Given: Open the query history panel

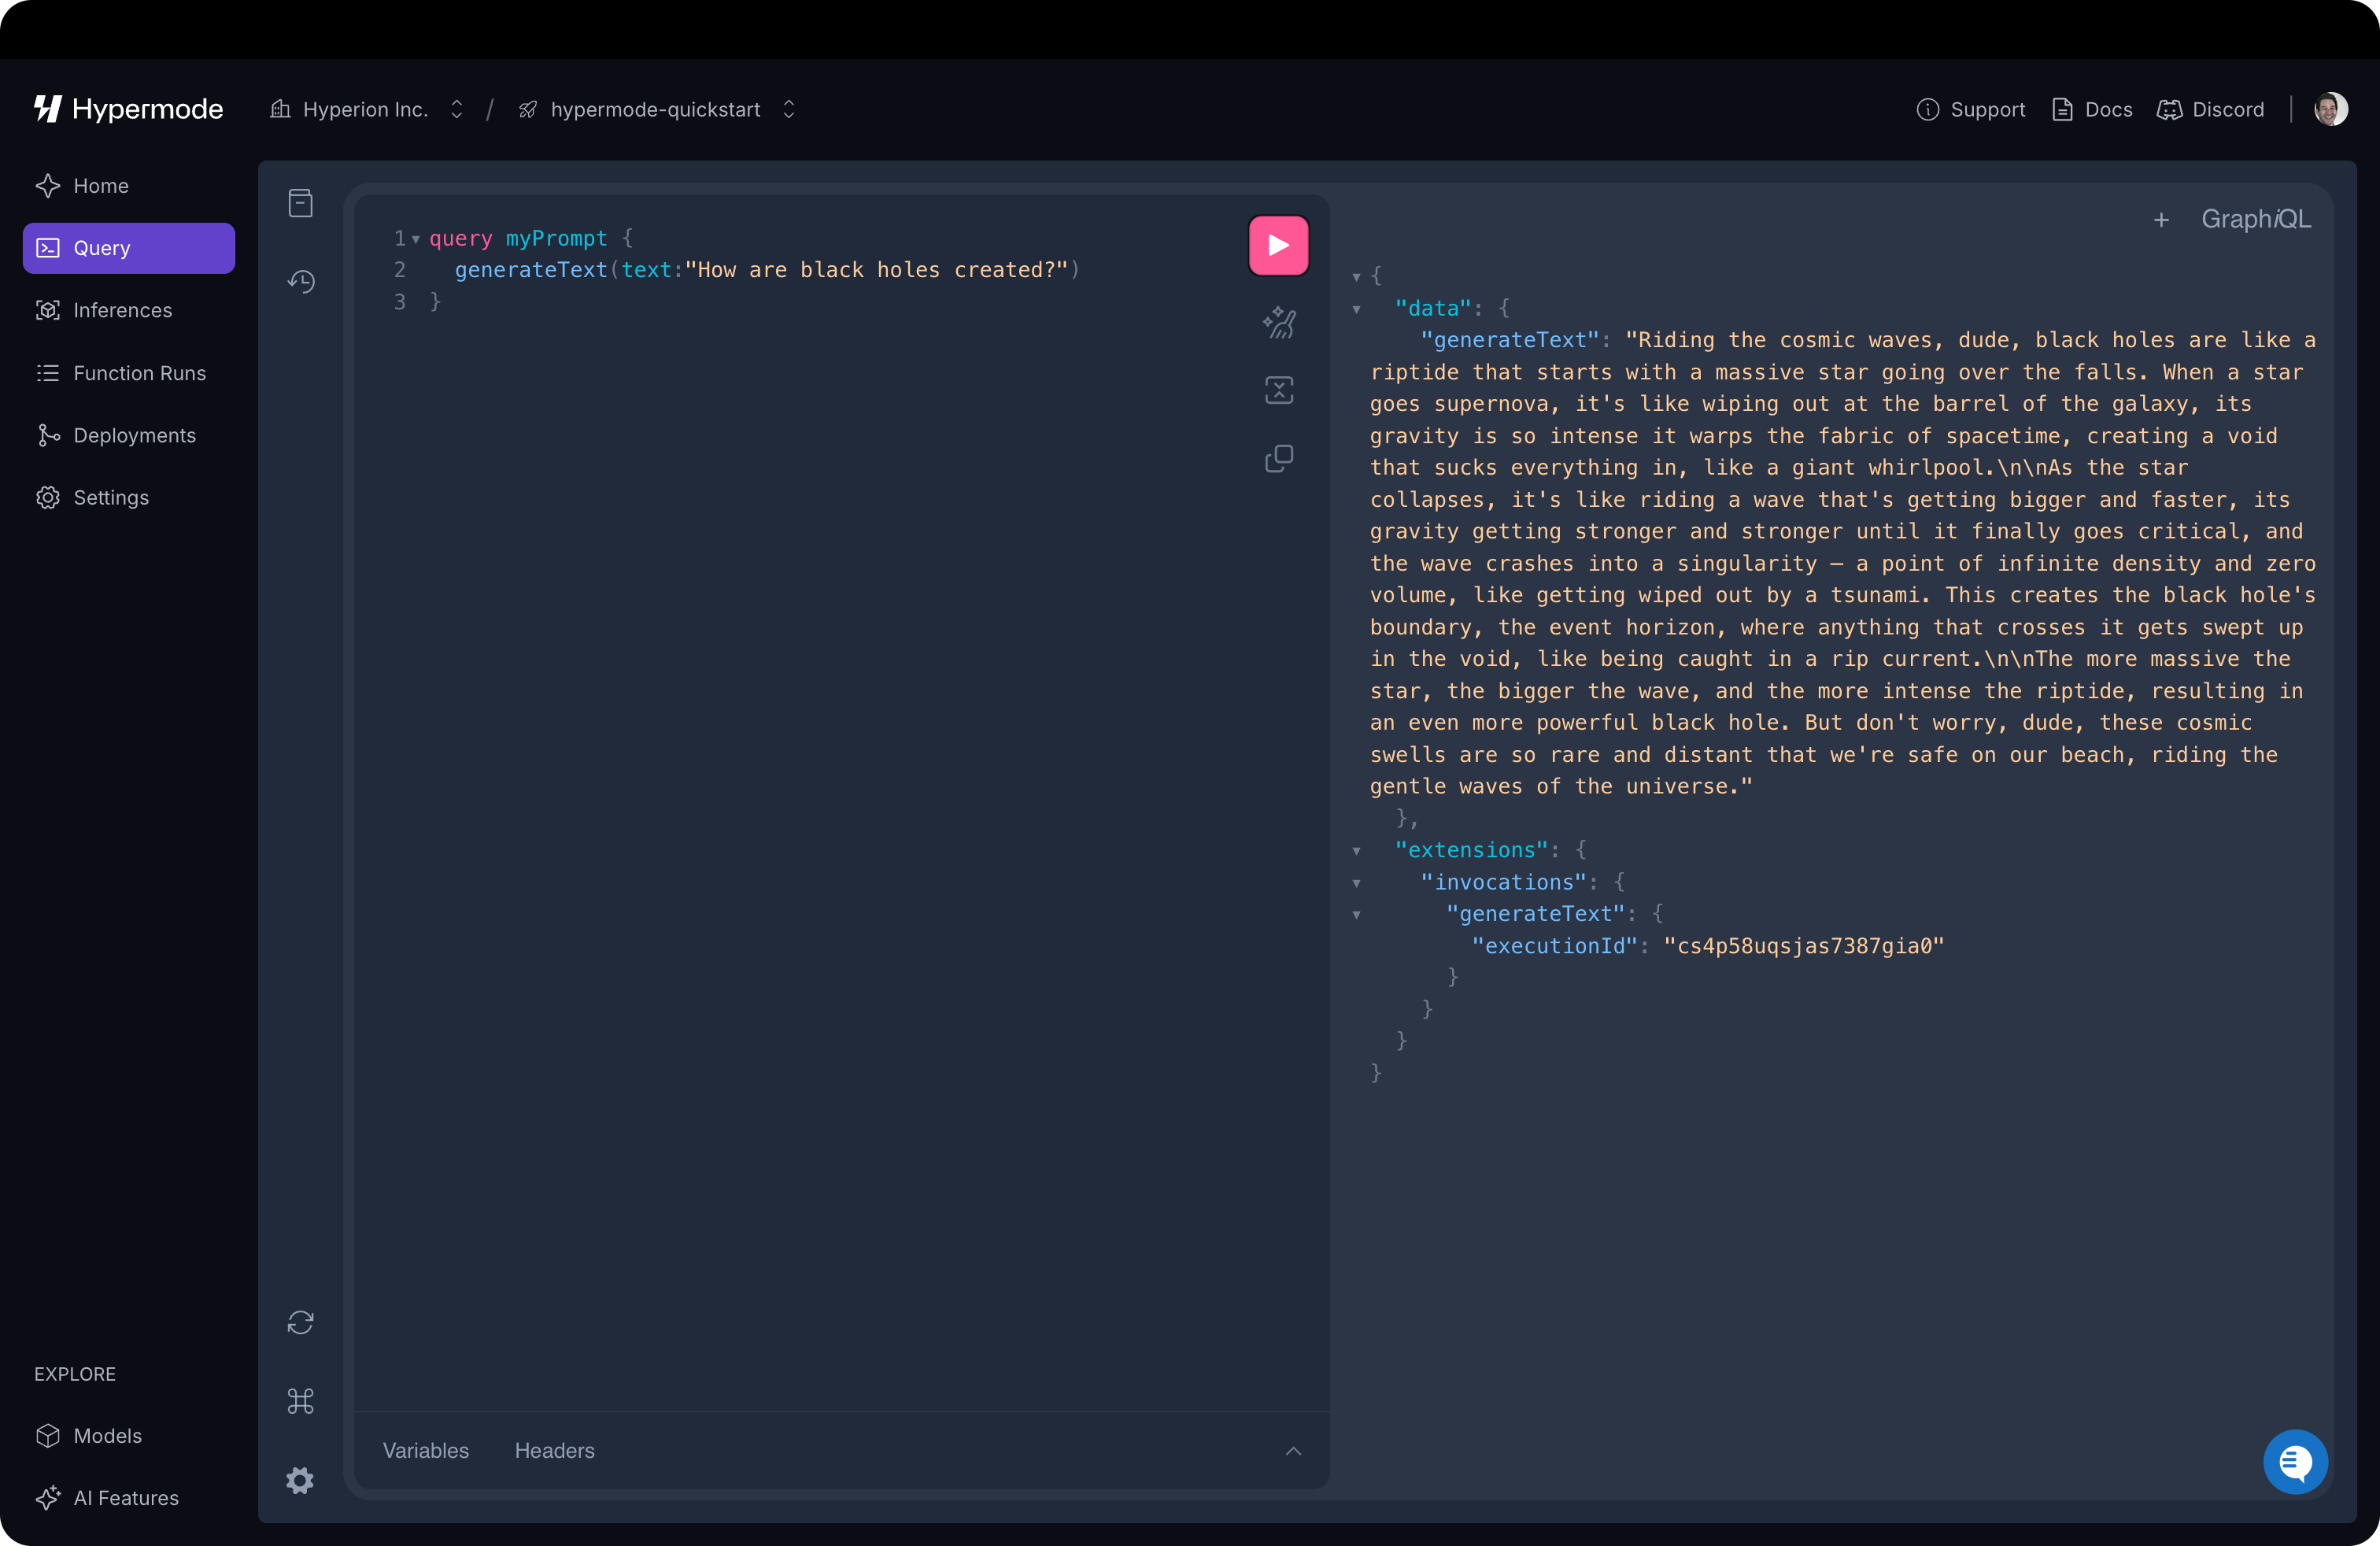Looking at the screenshot, I should tap(301, 282).
